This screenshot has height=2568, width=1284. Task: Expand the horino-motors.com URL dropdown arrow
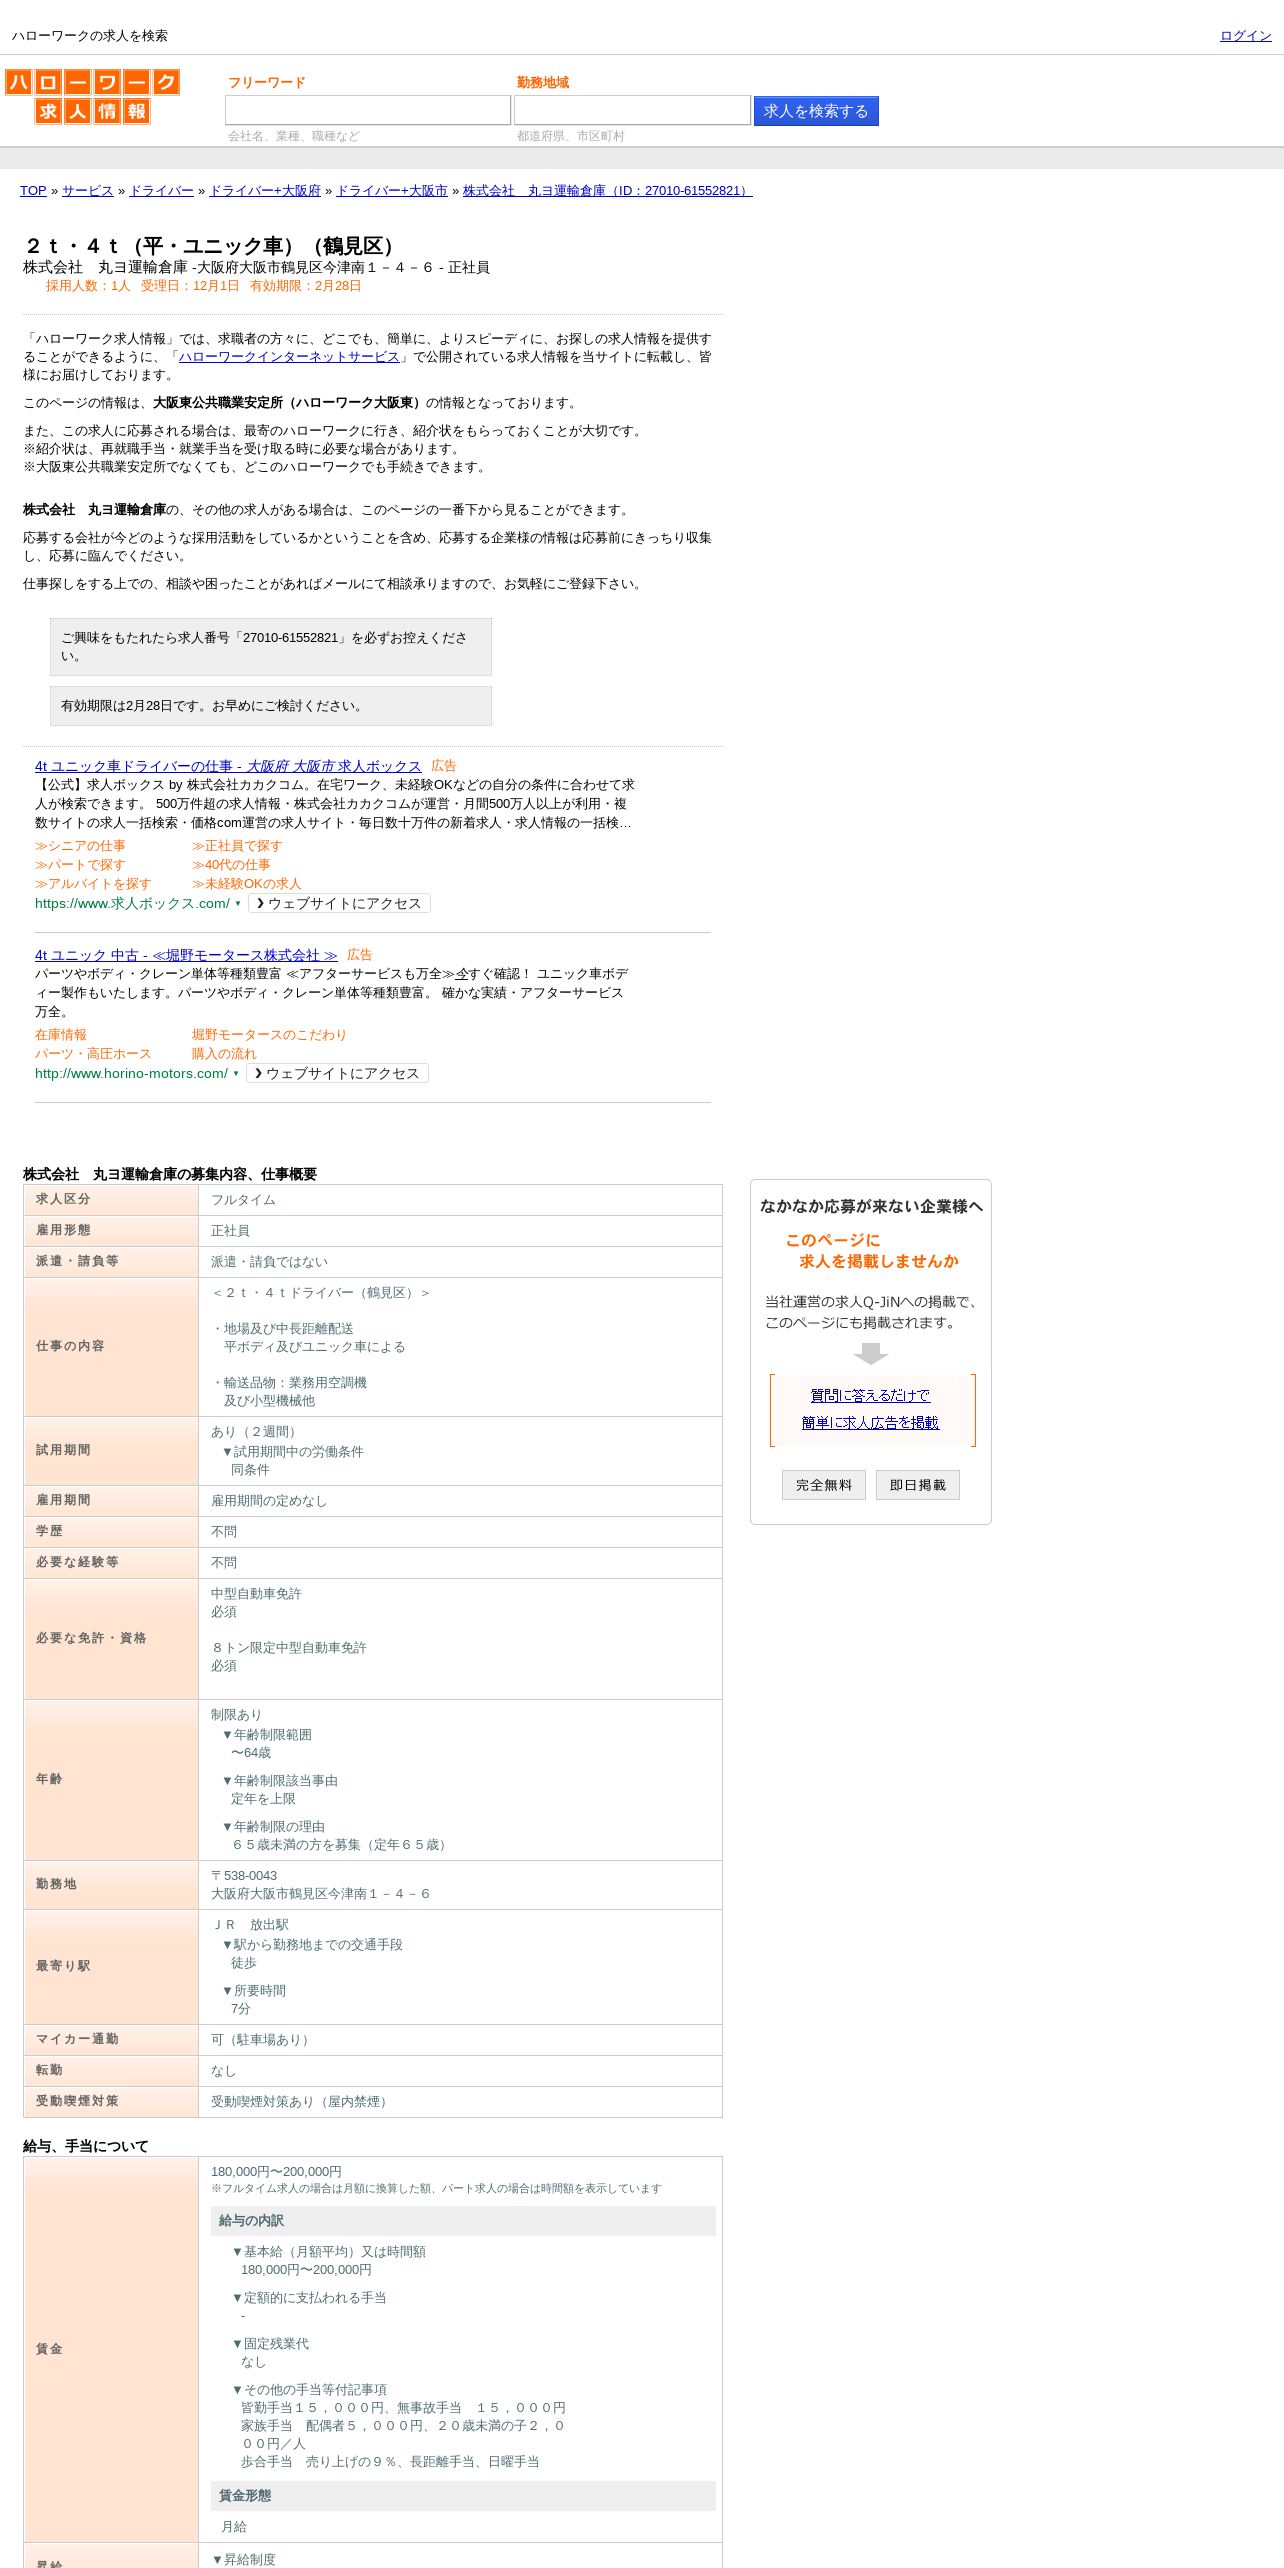coord(236,1074)
